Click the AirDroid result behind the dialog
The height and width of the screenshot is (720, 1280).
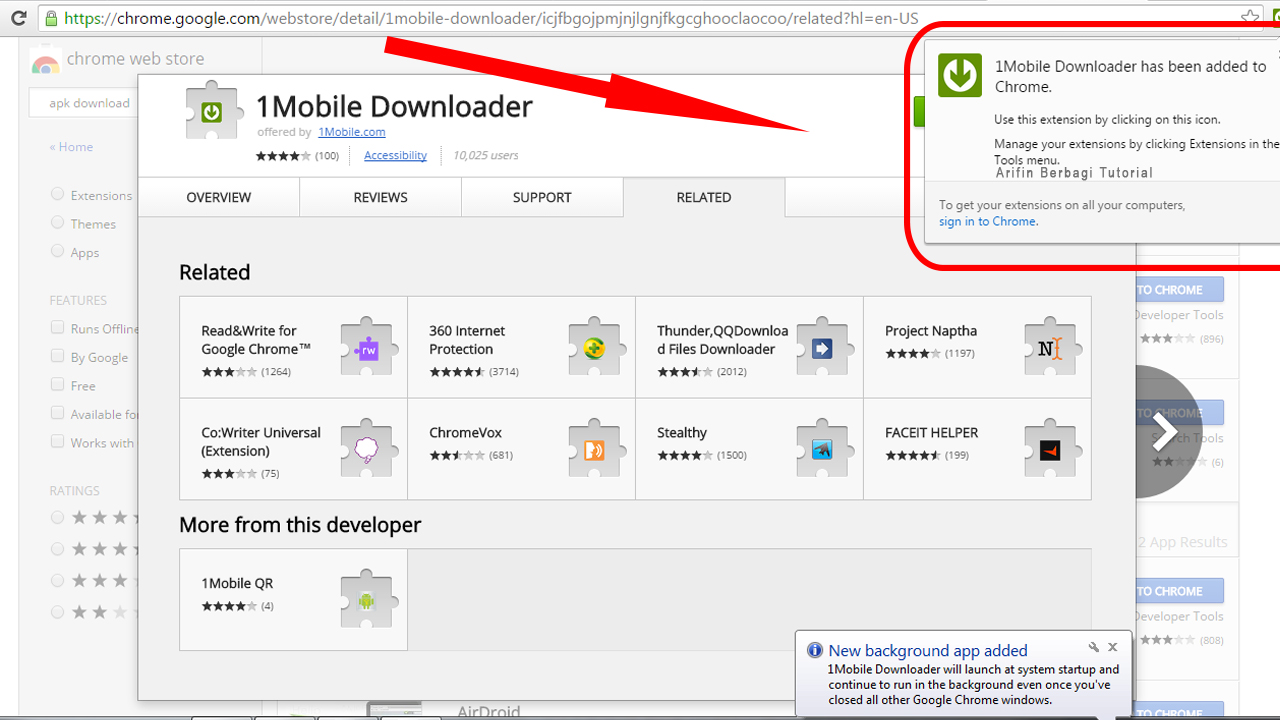(489, 711)
